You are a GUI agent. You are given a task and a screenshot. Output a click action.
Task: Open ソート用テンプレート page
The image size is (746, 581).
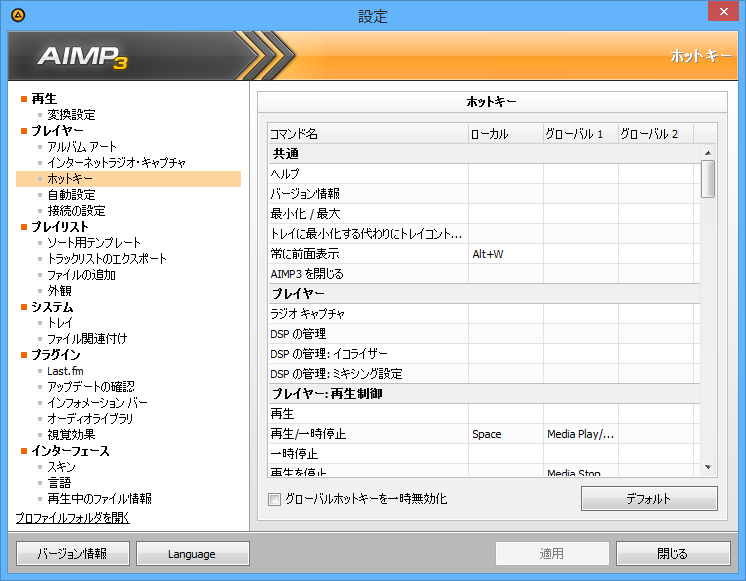coord(94,243)
